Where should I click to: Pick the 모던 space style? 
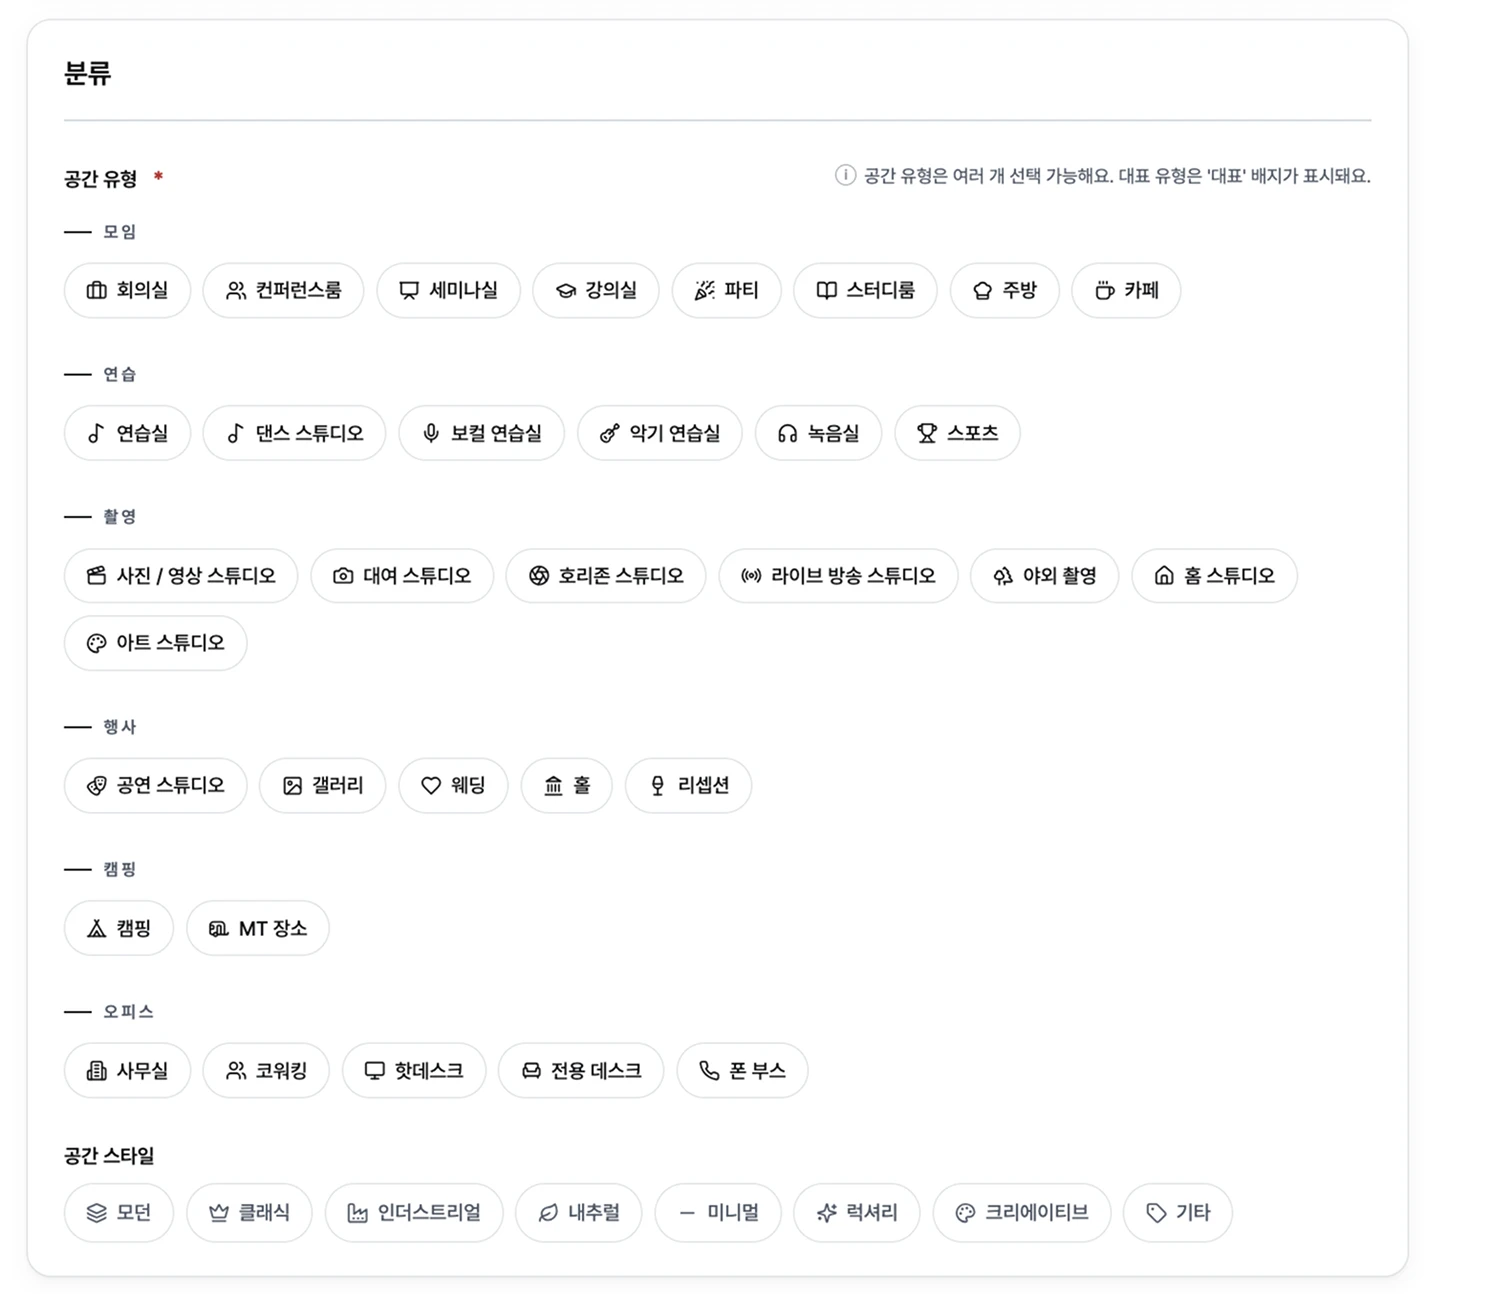click(x=119, y=1213)
